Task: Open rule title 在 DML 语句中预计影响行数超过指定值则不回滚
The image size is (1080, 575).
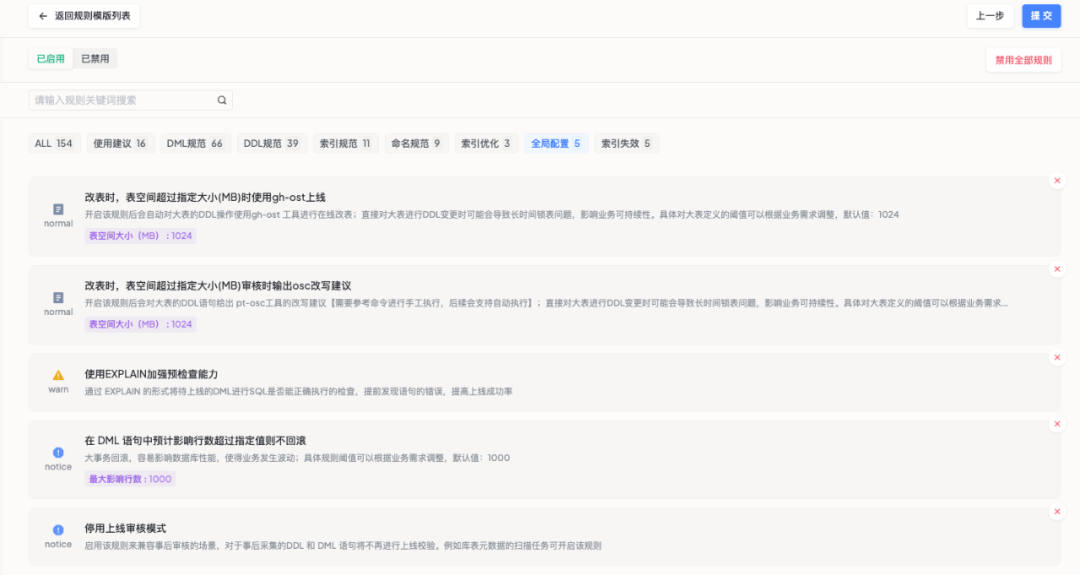Action: [x=196, y=441]
